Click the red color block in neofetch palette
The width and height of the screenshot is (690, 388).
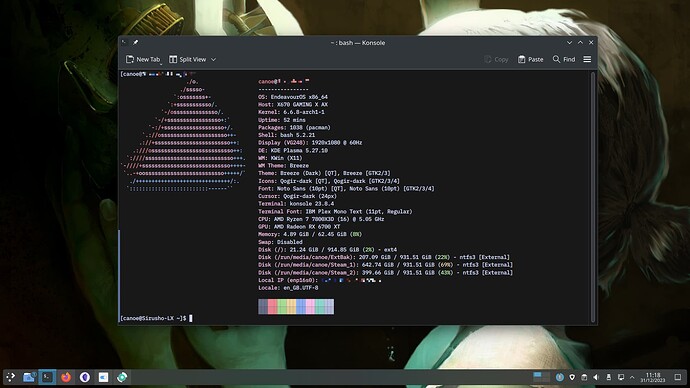tap(272, 306)
